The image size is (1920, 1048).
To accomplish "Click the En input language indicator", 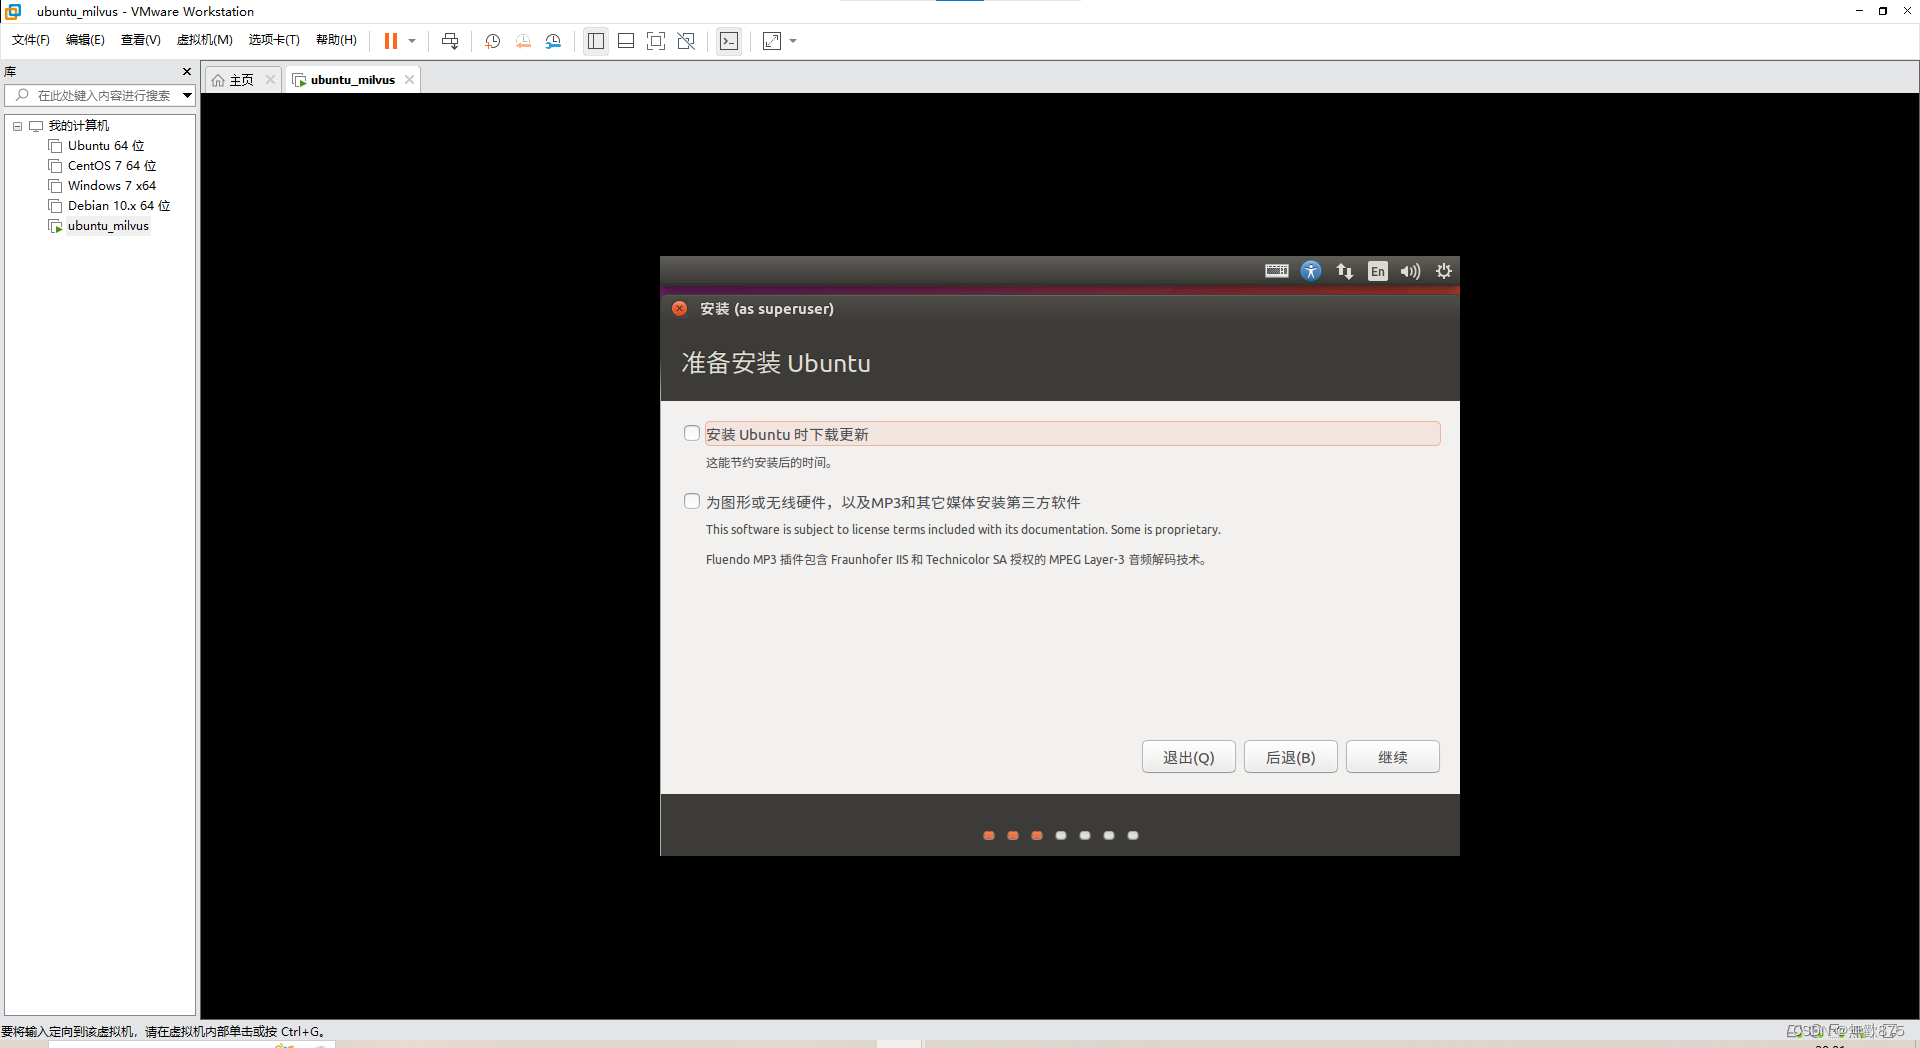I will (1378, 271).
